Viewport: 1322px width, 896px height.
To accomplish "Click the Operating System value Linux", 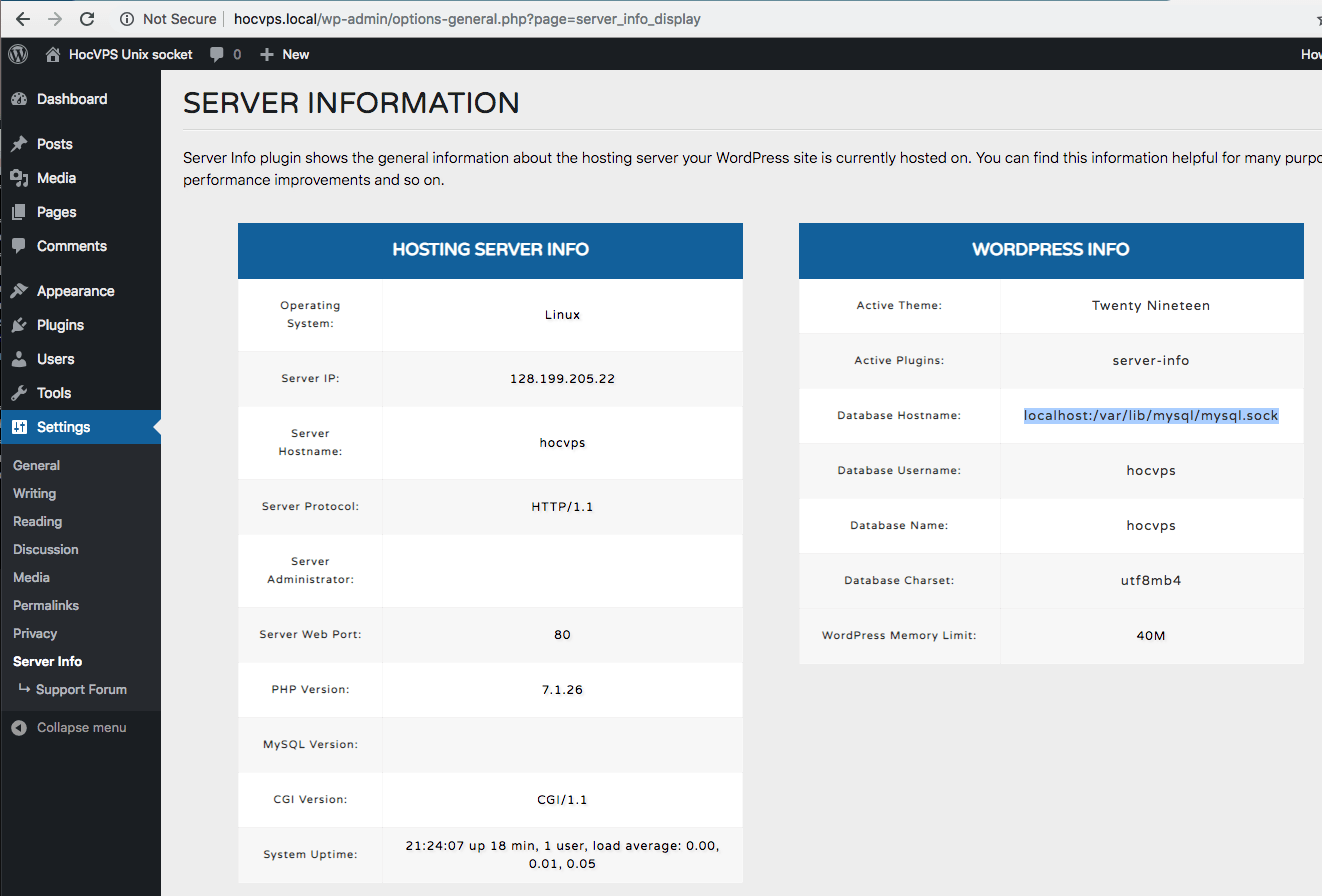I will (562, 314).
